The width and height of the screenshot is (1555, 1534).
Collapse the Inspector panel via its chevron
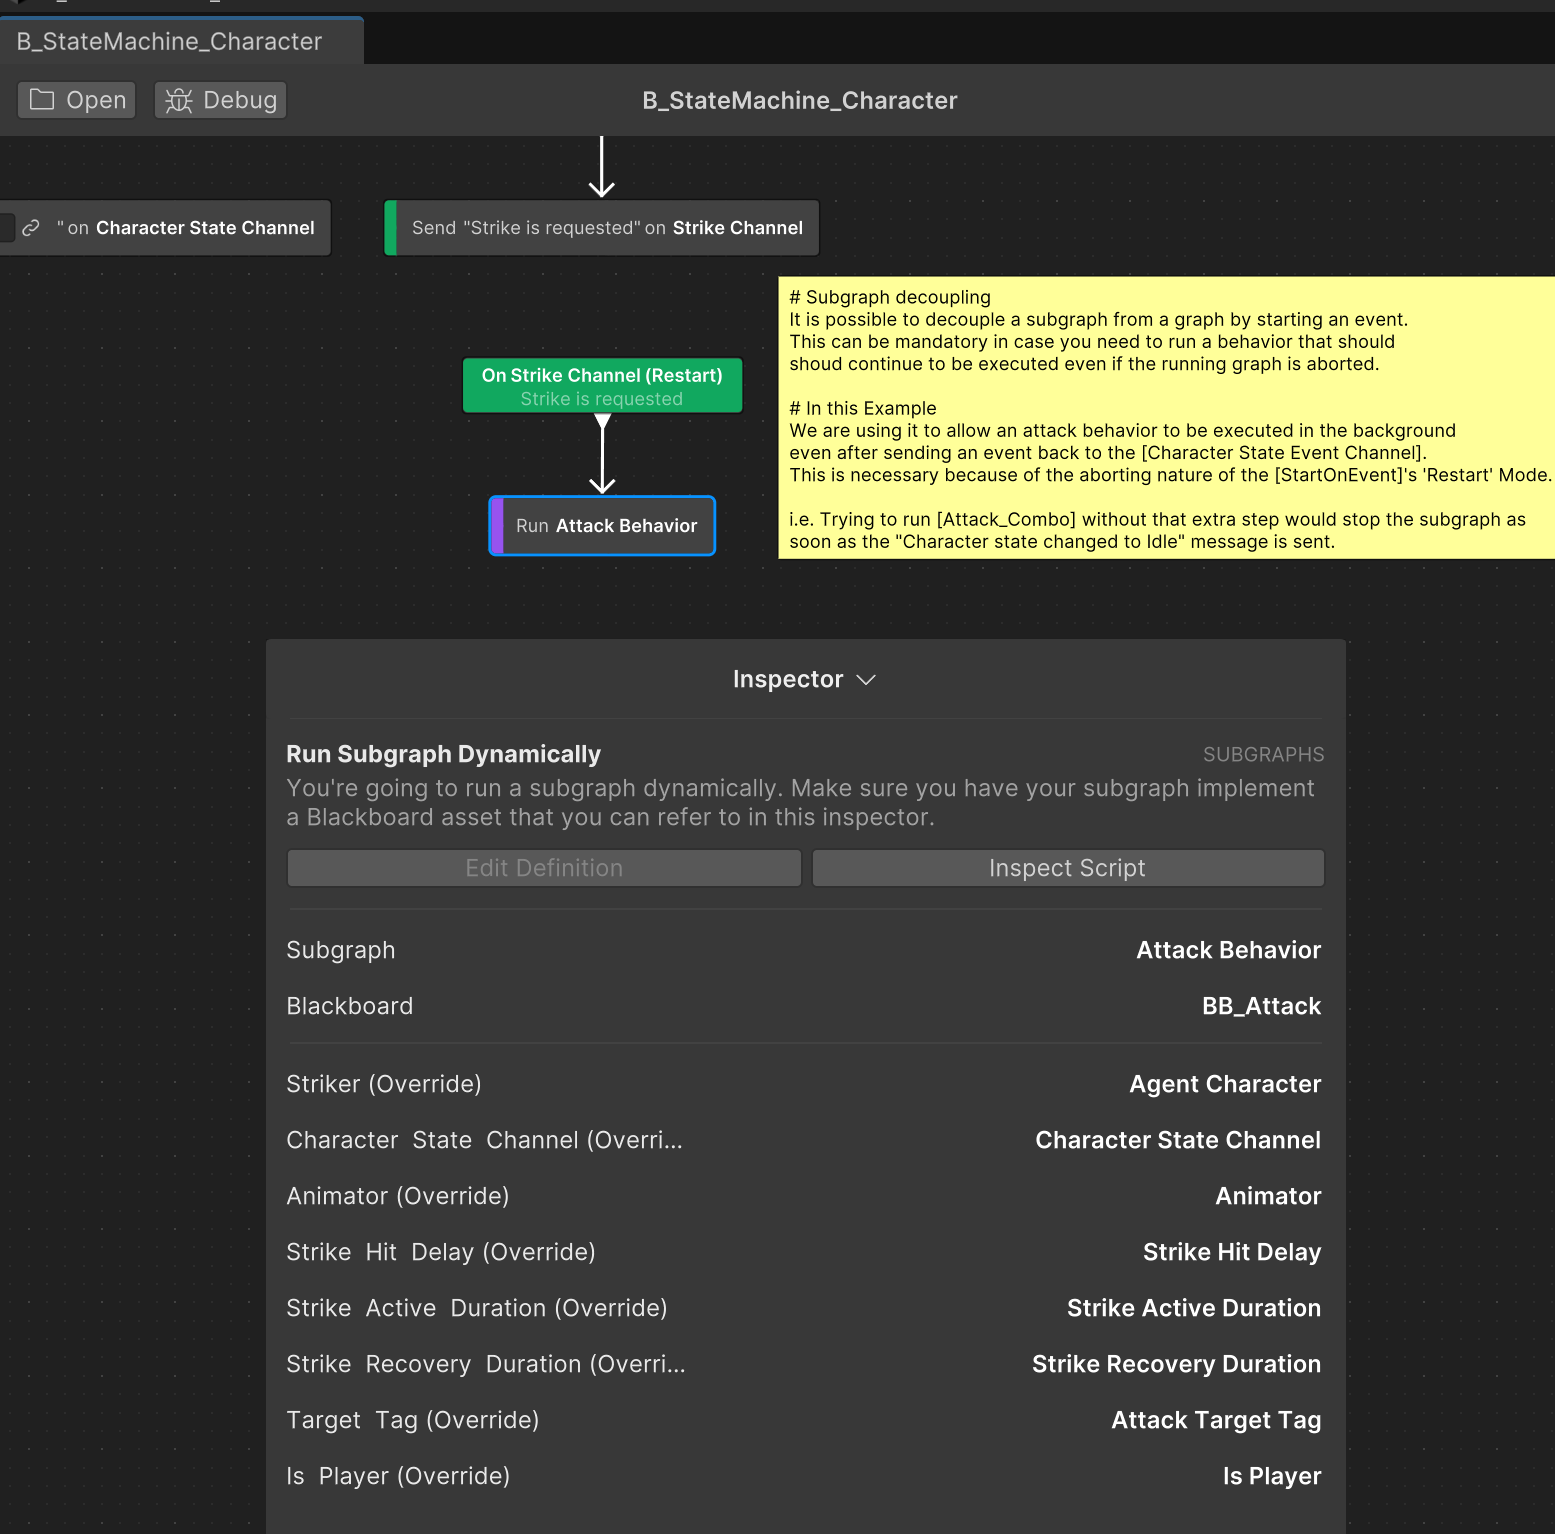866,679
